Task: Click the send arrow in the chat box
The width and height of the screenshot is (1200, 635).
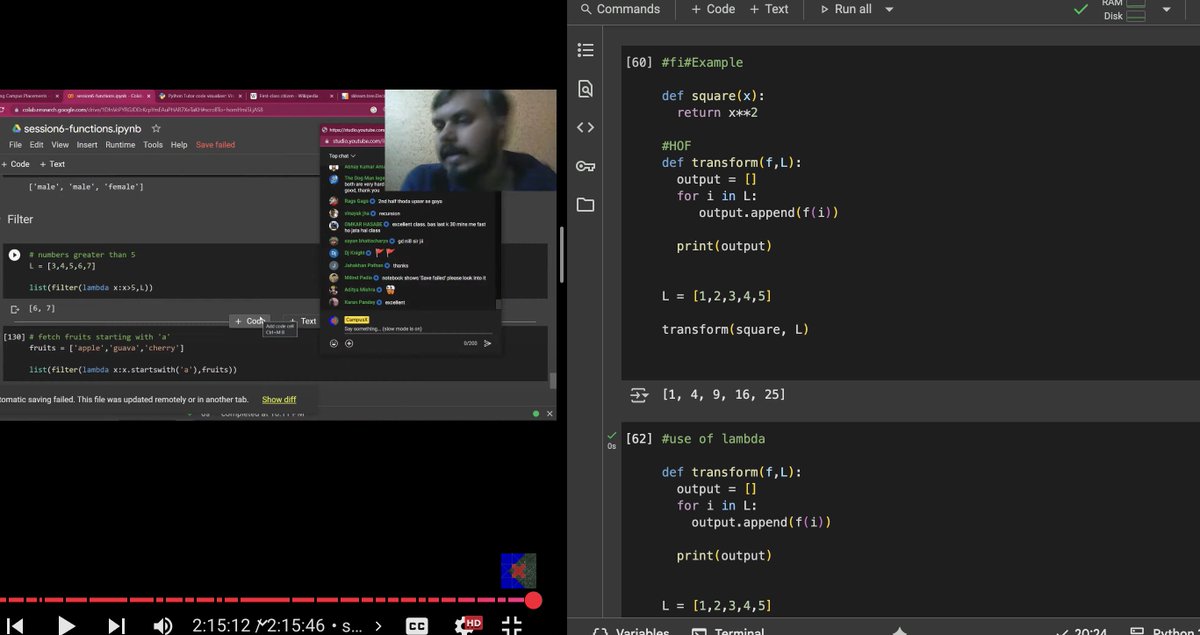Action: point(488,343)
